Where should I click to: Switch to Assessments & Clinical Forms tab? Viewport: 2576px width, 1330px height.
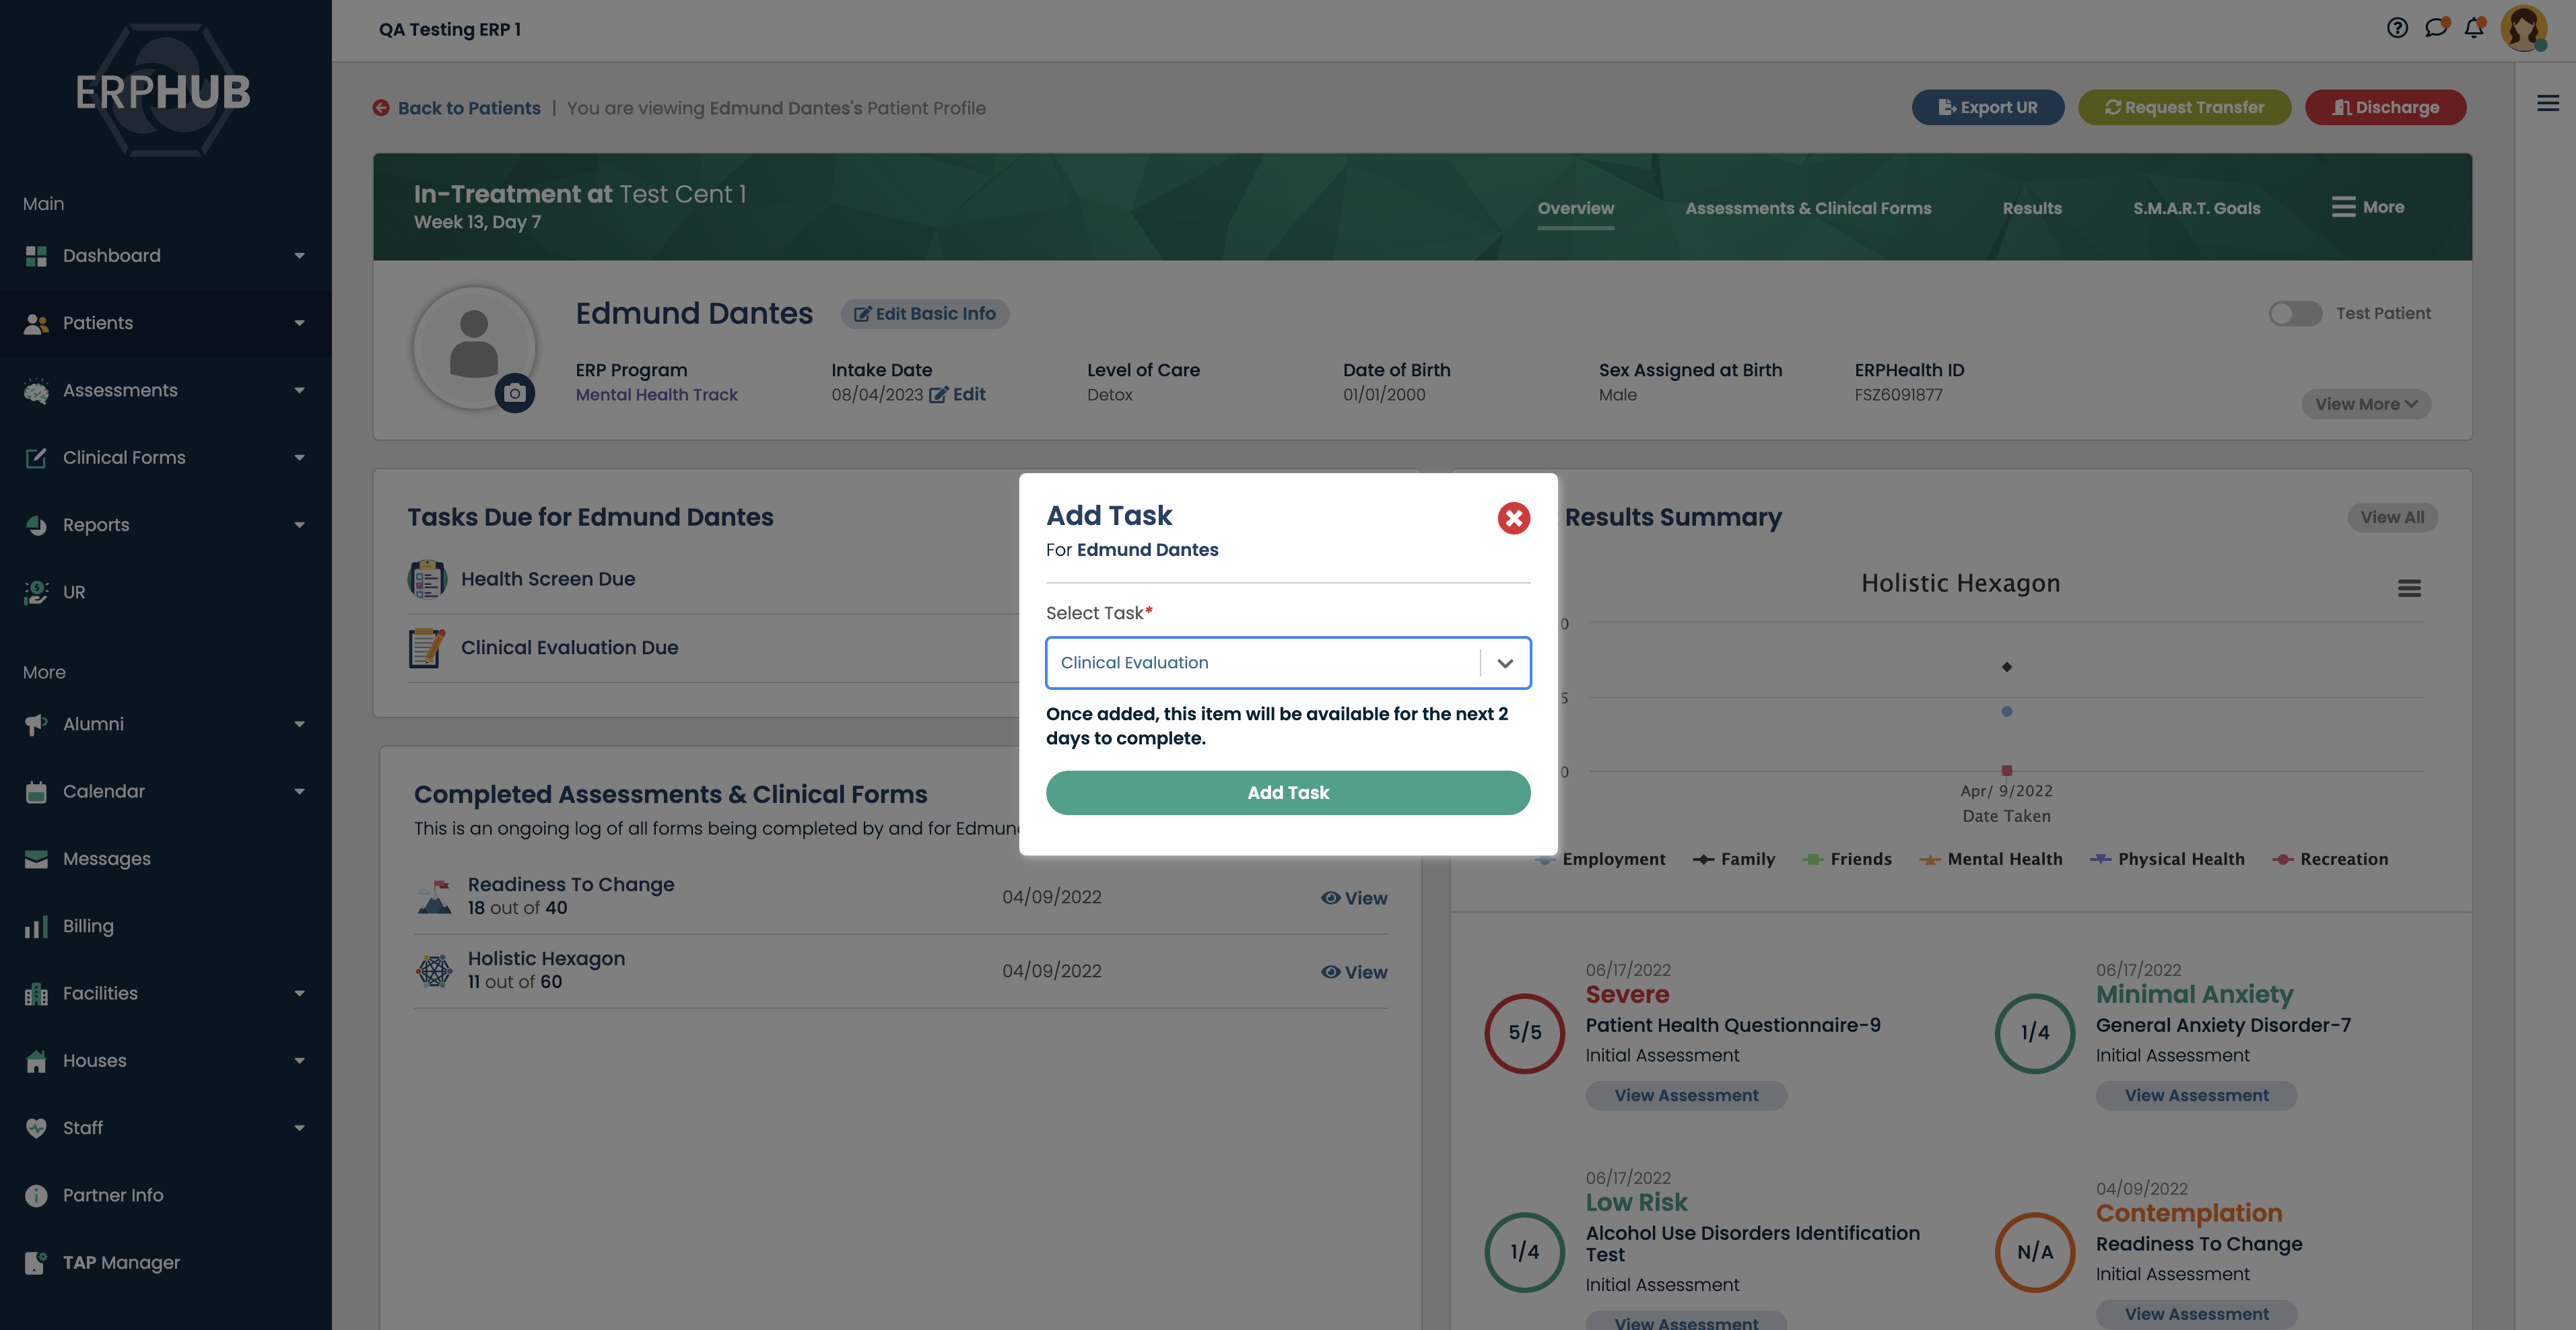point(1807,208)
